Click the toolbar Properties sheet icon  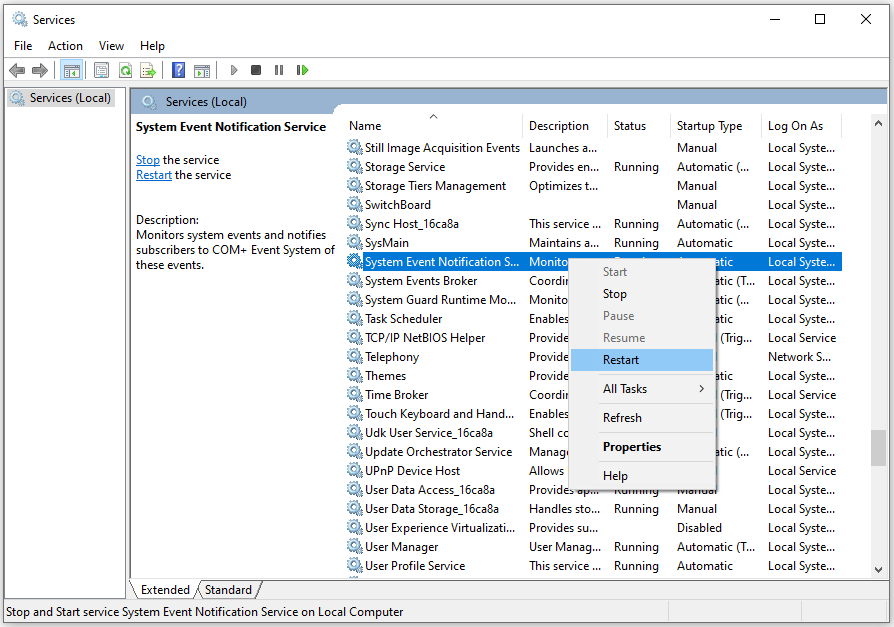[x=101, y=71]
